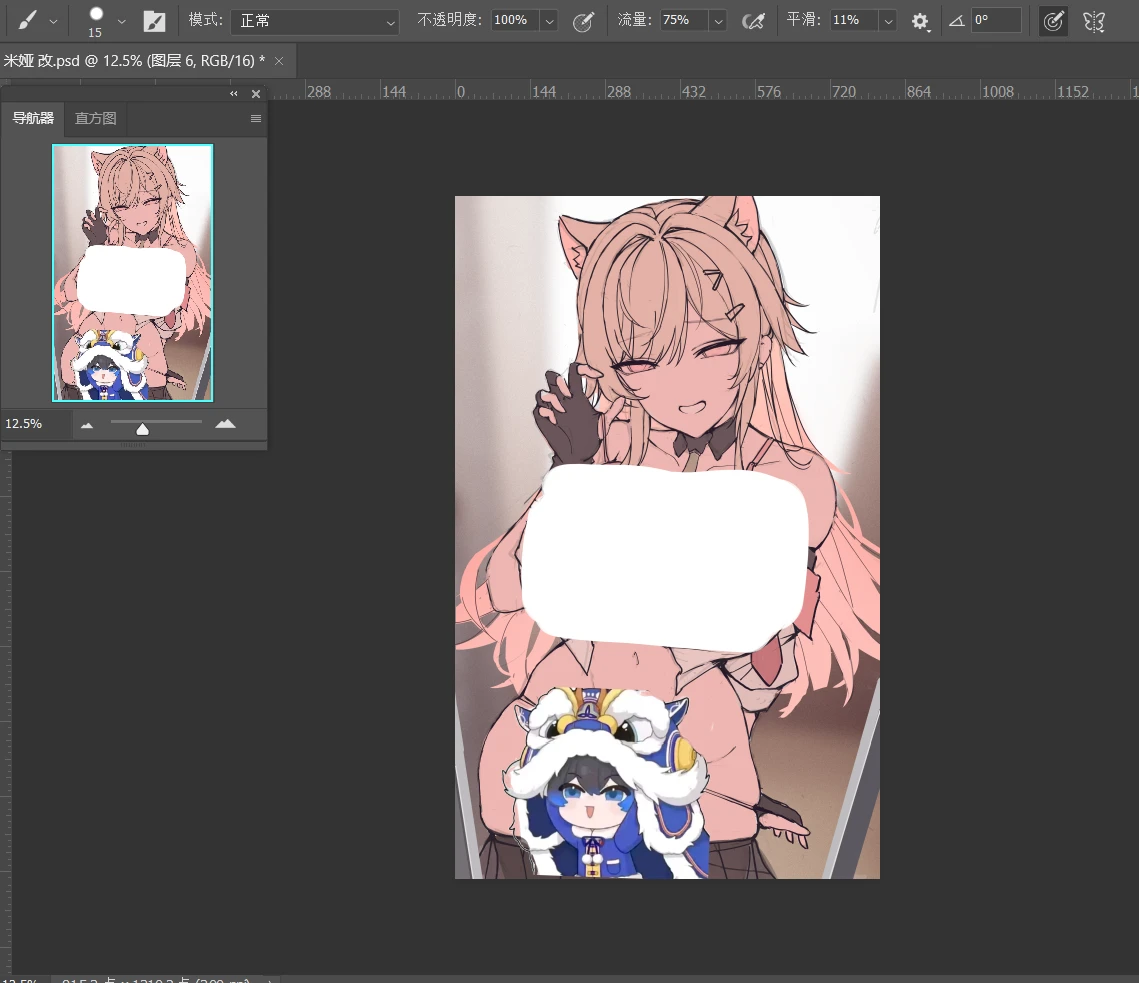The width and height of the screenshot is (1139, 983).
Task: Switch to the 导航器 tab
Action: (33, 118)
